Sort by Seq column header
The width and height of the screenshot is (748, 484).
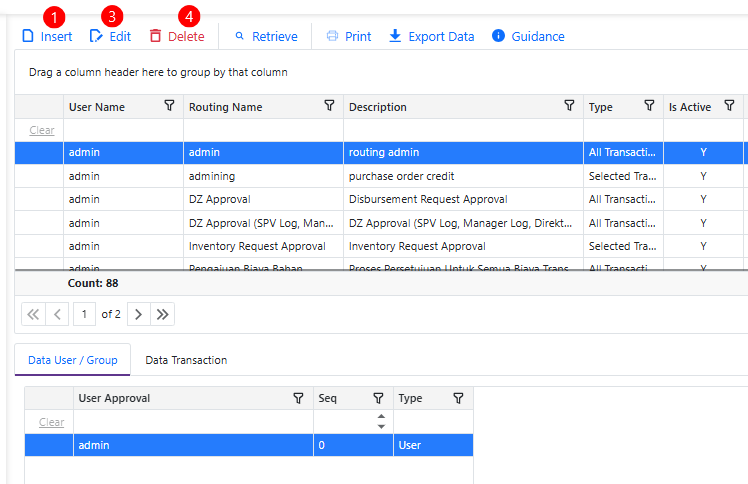328,398
